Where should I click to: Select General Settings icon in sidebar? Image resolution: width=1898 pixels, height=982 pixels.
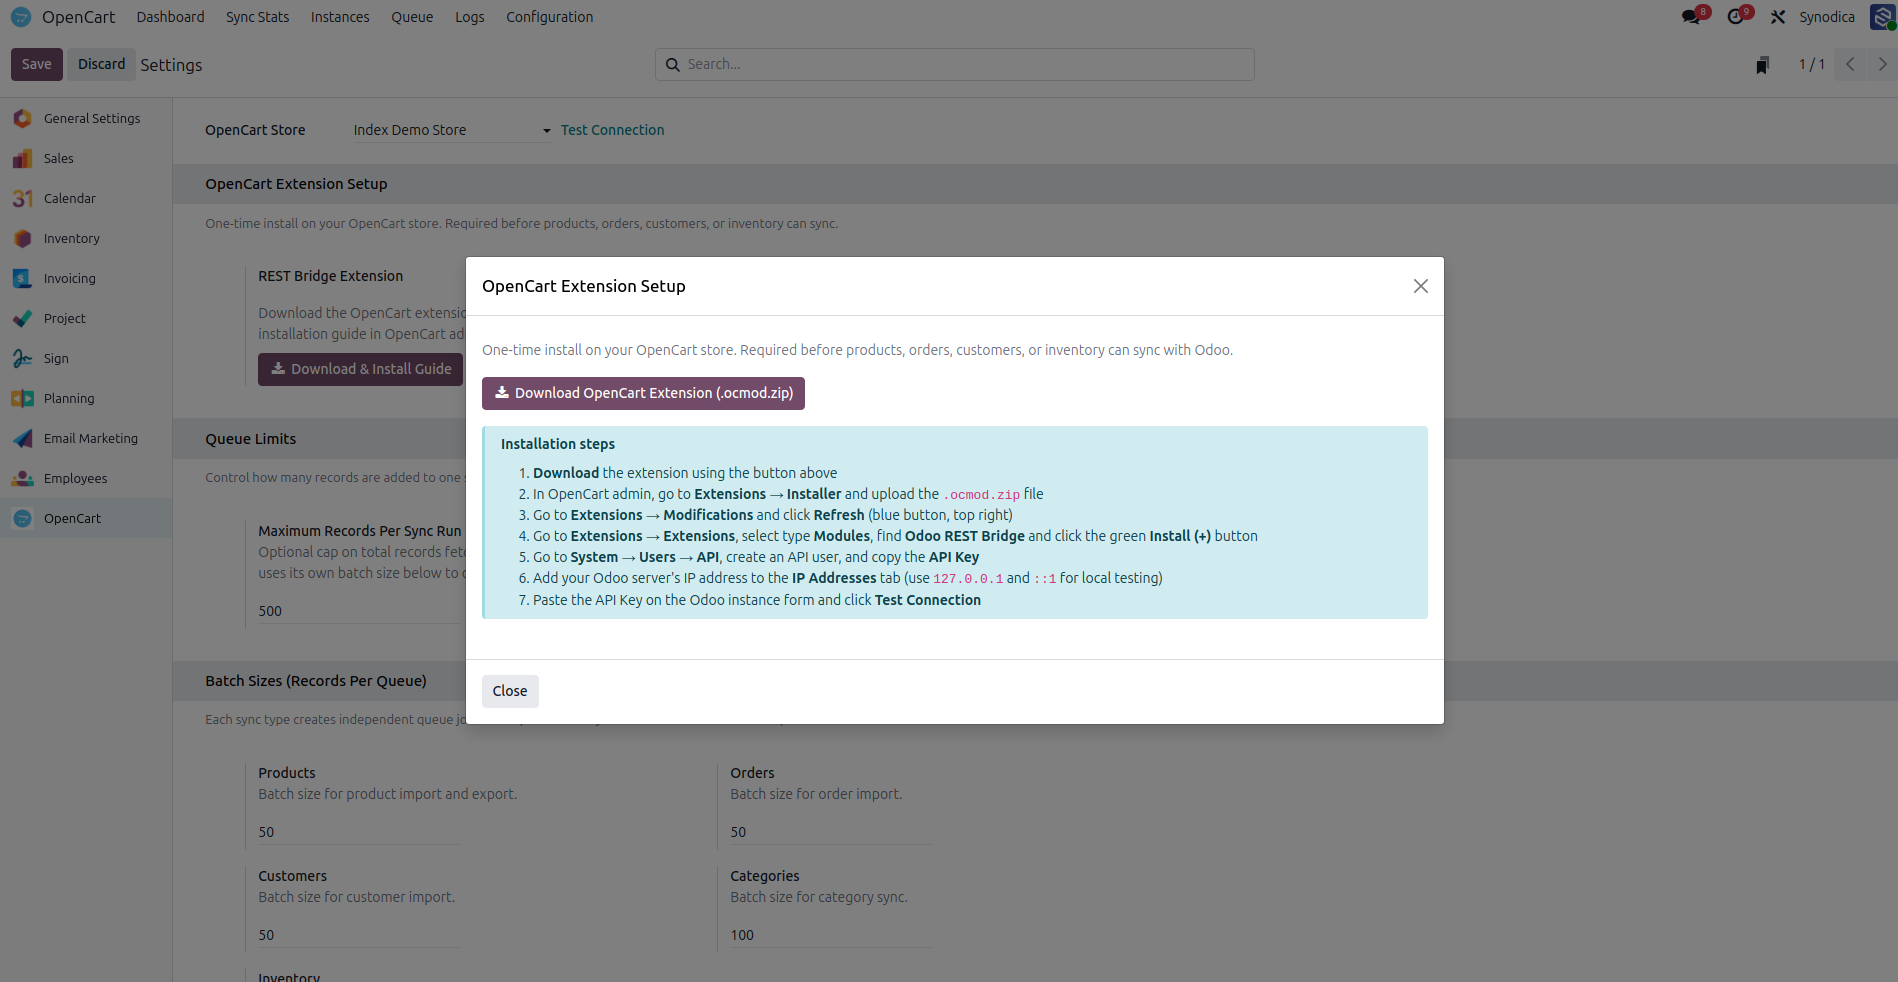click(22, 118)
